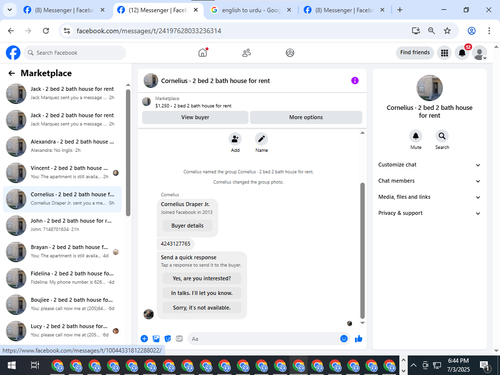500x375 pixels.
Task: Mute the conversation using the bell icon
Action: coord(416,136)
